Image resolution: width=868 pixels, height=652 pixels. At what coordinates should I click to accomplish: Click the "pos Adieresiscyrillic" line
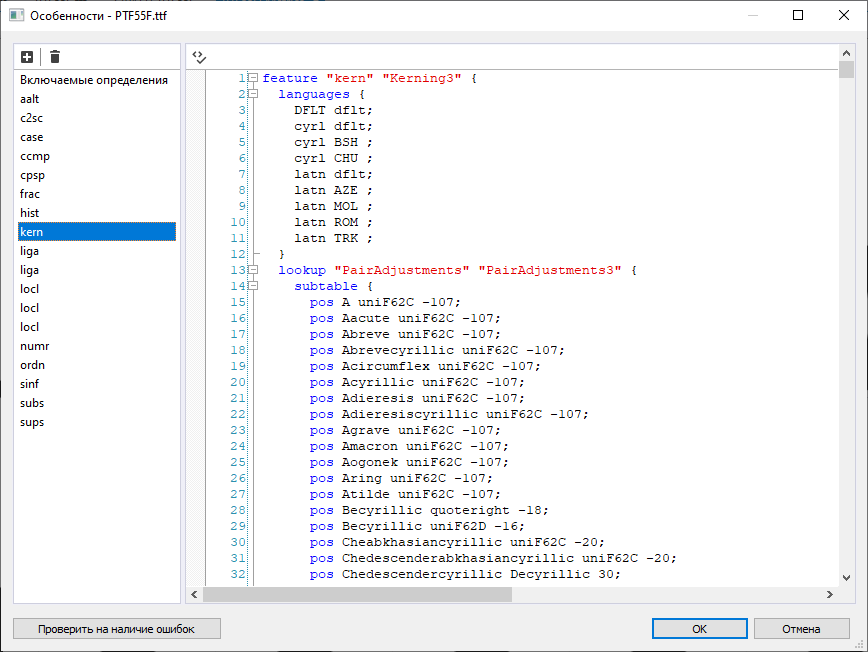coord(449,414)
